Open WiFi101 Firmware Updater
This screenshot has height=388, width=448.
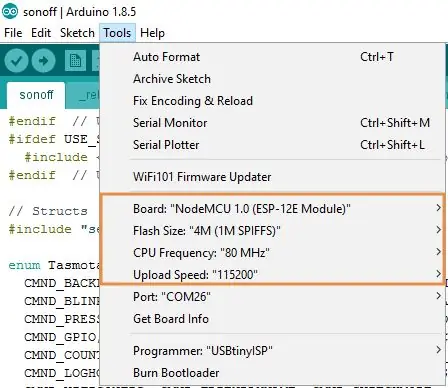pyautogui.click(x=273, y=177)
